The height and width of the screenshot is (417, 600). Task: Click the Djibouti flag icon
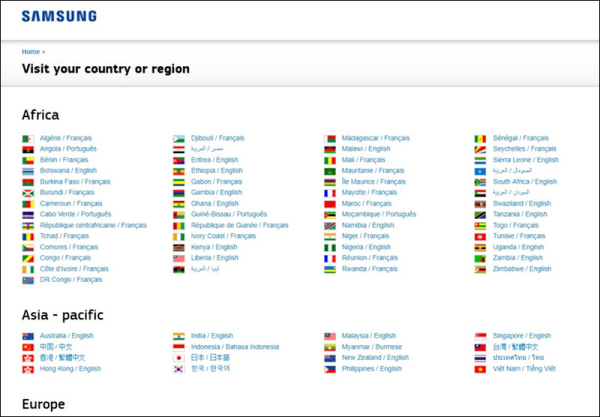pyautogui.click(x=179, y=138)
